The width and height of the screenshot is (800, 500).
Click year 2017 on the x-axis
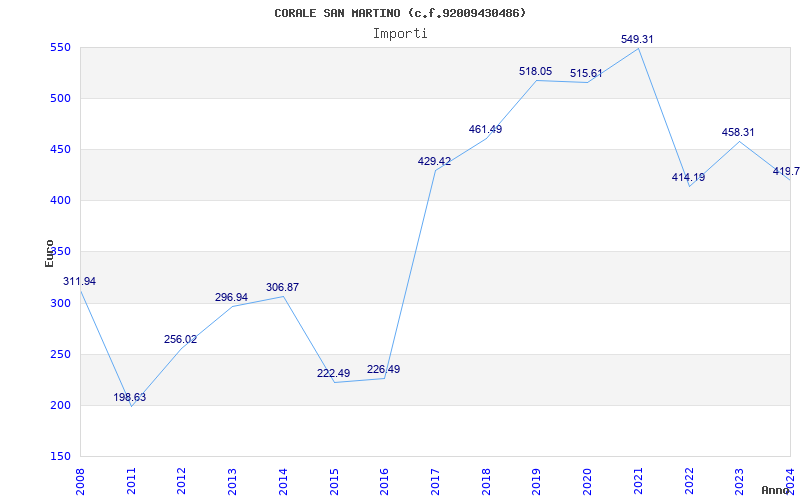pos(435,480)
